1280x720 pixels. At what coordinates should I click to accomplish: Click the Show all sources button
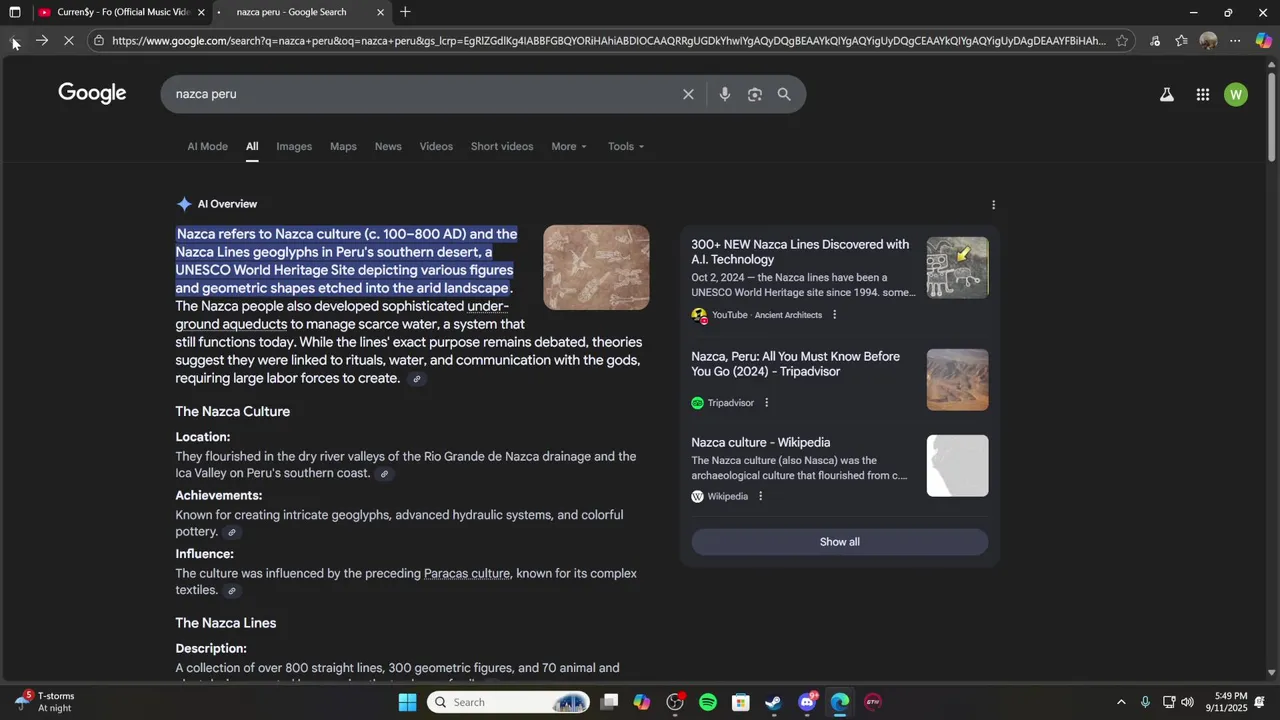point(840,542)
